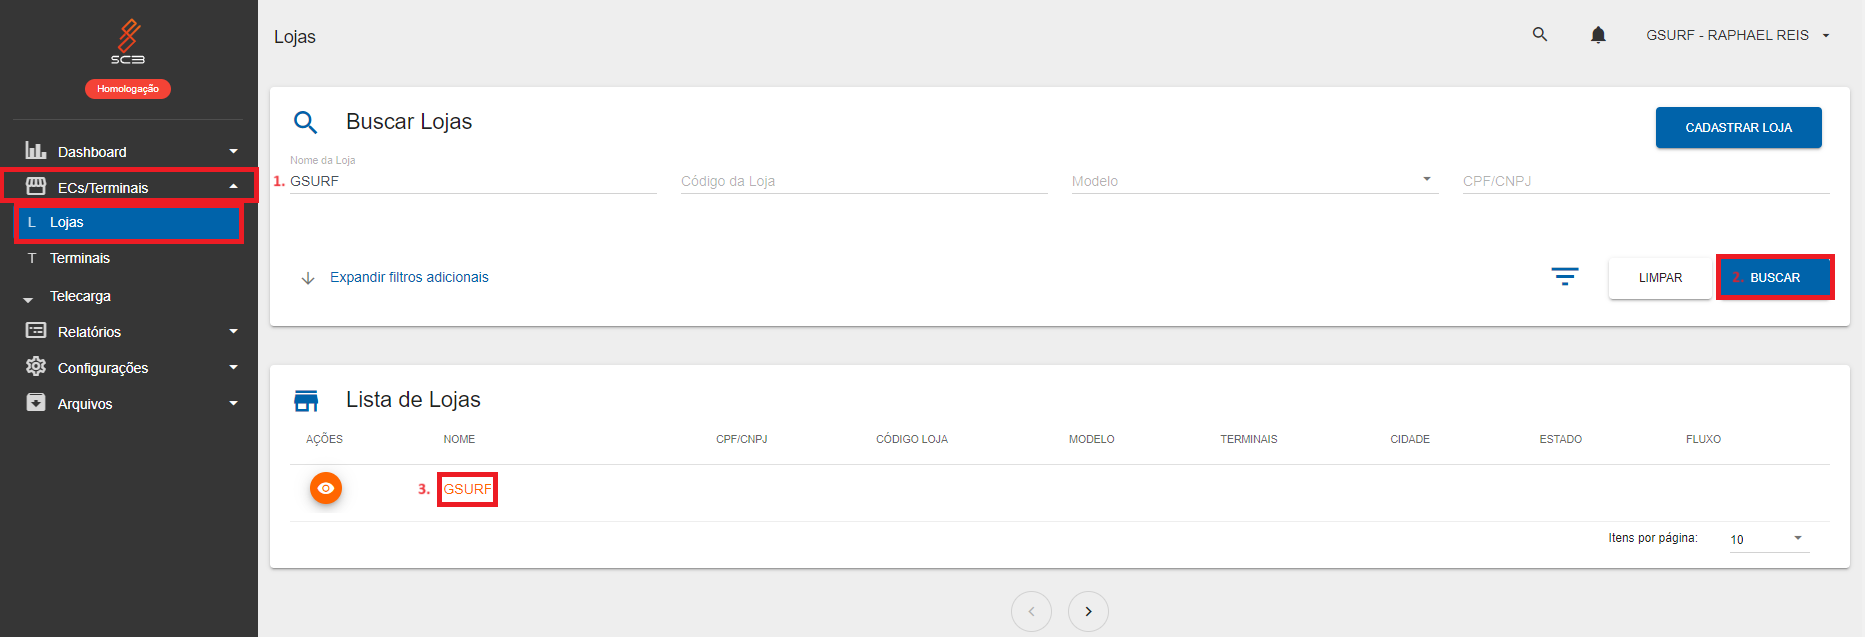Select Terminais in the sidebar
The image size is (1865, 637).
[80, 258]
